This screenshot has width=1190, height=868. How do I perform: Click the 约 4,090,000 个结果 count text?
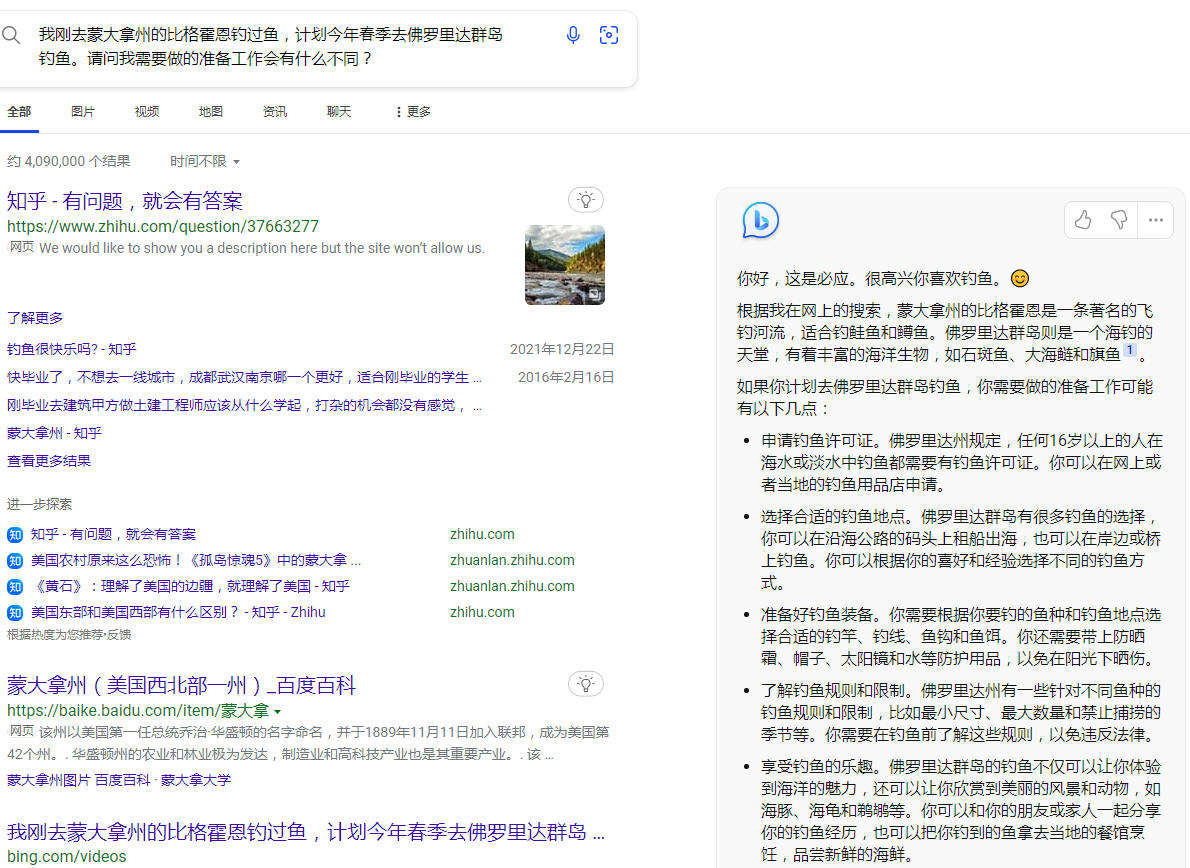[69, 162]
